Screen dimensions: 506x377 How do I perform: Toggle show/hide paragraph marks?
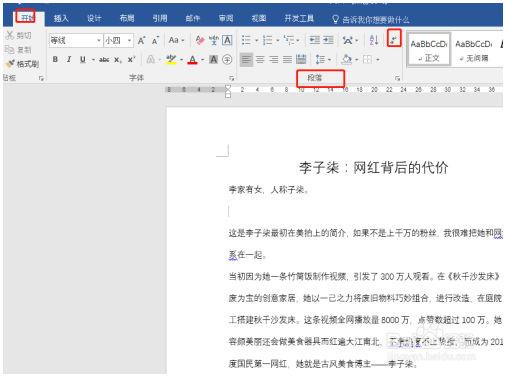394,40
